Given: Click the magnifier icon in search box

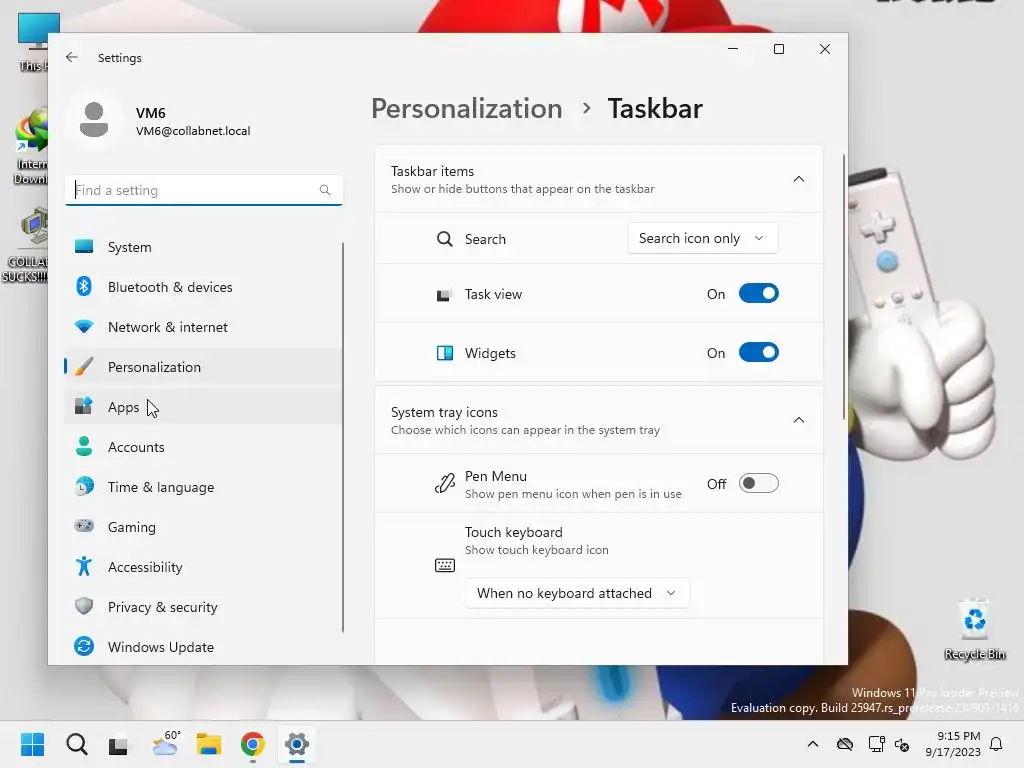Looking at the screenshot, I should pos(325,190).
